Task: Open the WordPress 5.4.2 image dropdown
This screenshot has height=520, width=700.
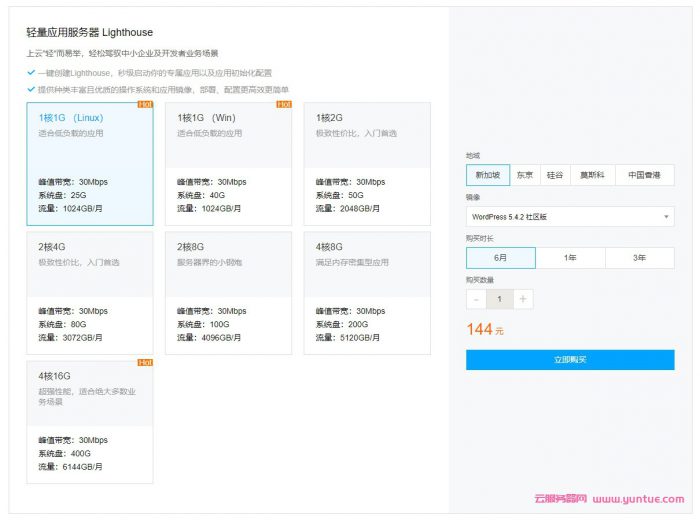Action: pos(569,216)
